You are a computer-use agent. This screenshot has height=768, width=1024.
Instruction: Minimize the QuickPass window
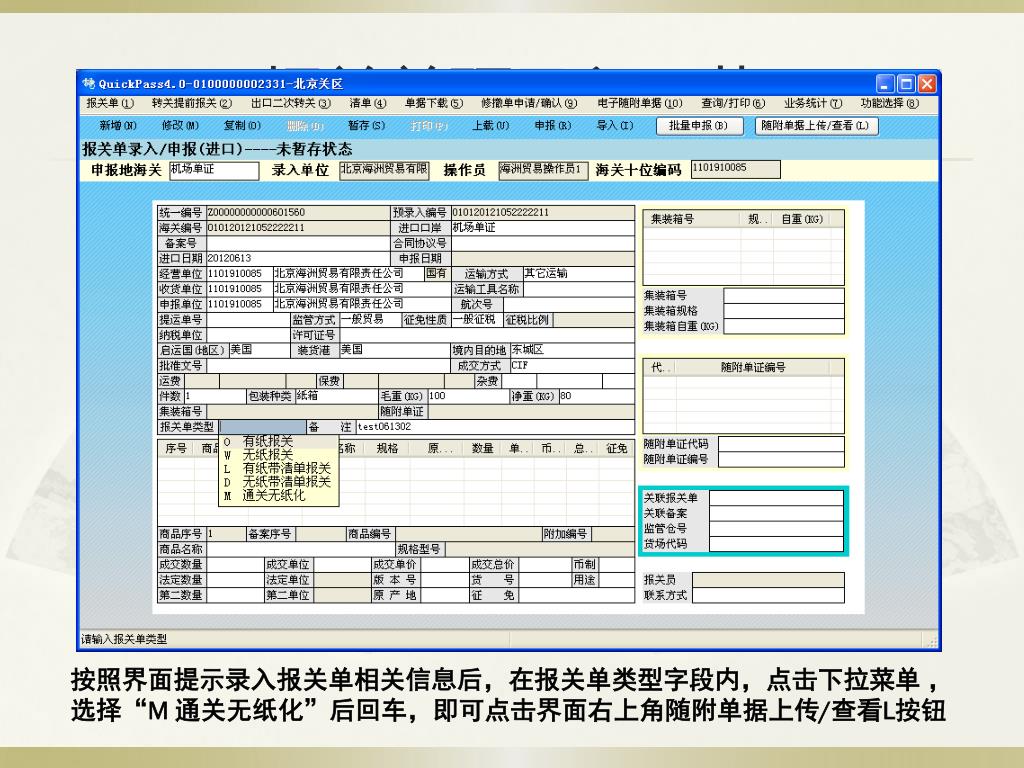point(885,84)
